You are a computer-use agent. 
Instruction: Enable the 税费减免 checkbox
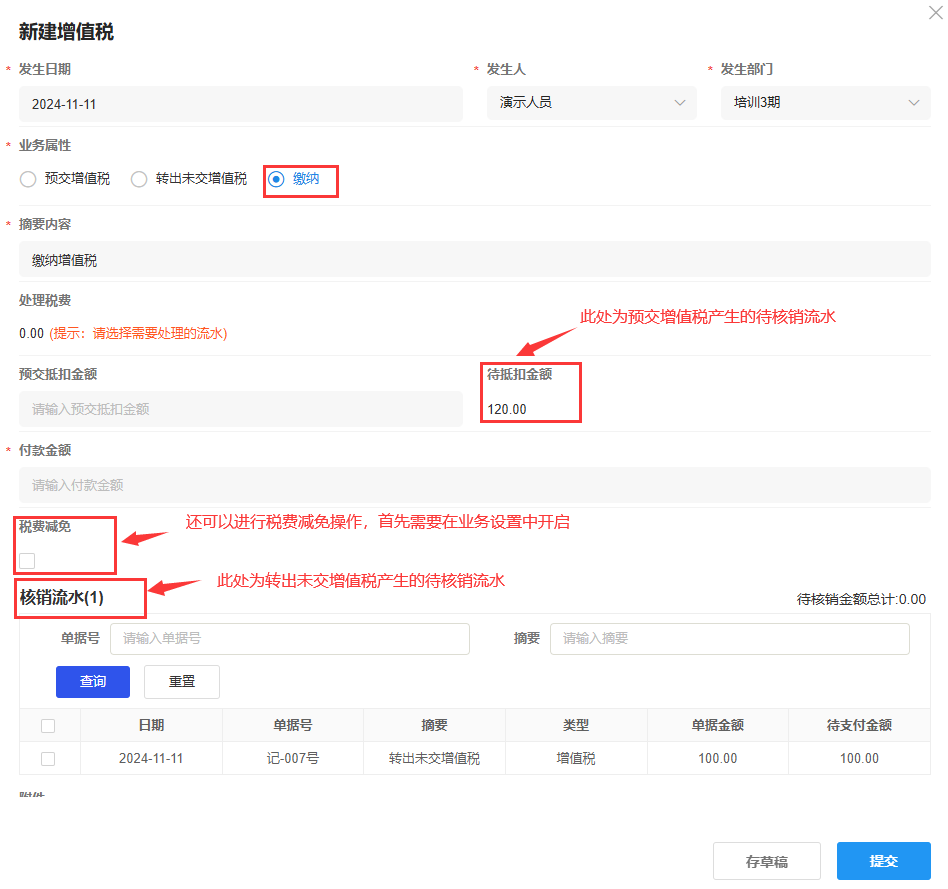28,560
